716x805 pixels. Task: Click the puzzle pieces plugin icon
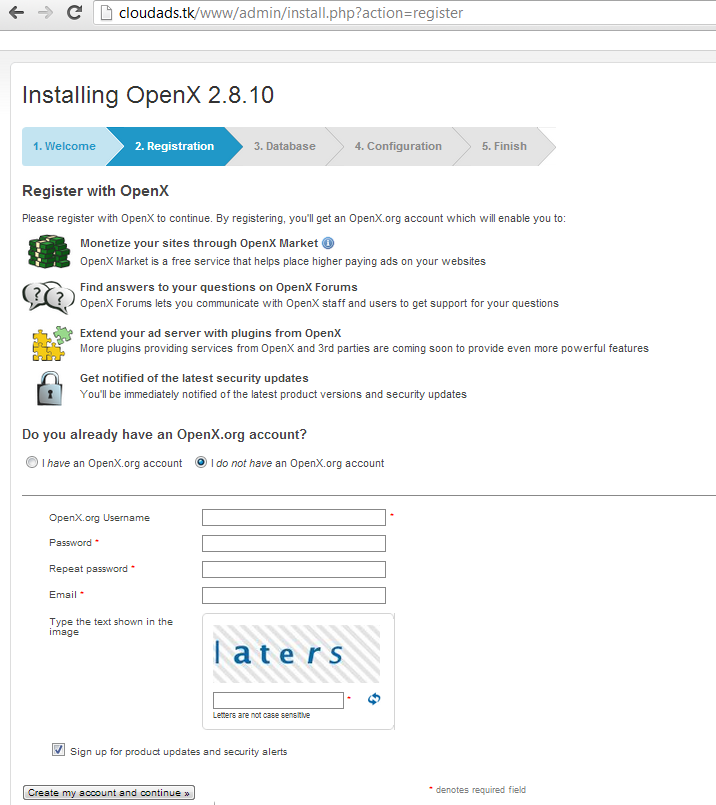pyautogui.click(x=52, y=343)
